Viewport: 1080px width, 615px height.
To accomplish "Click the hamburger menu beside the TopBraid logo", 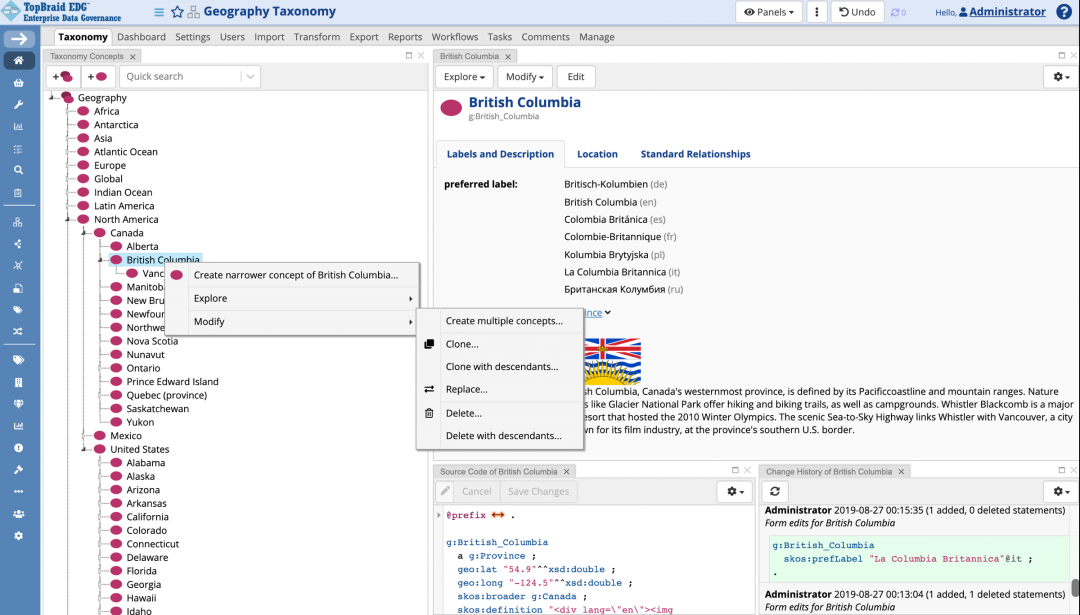I will tap(158, 12).
